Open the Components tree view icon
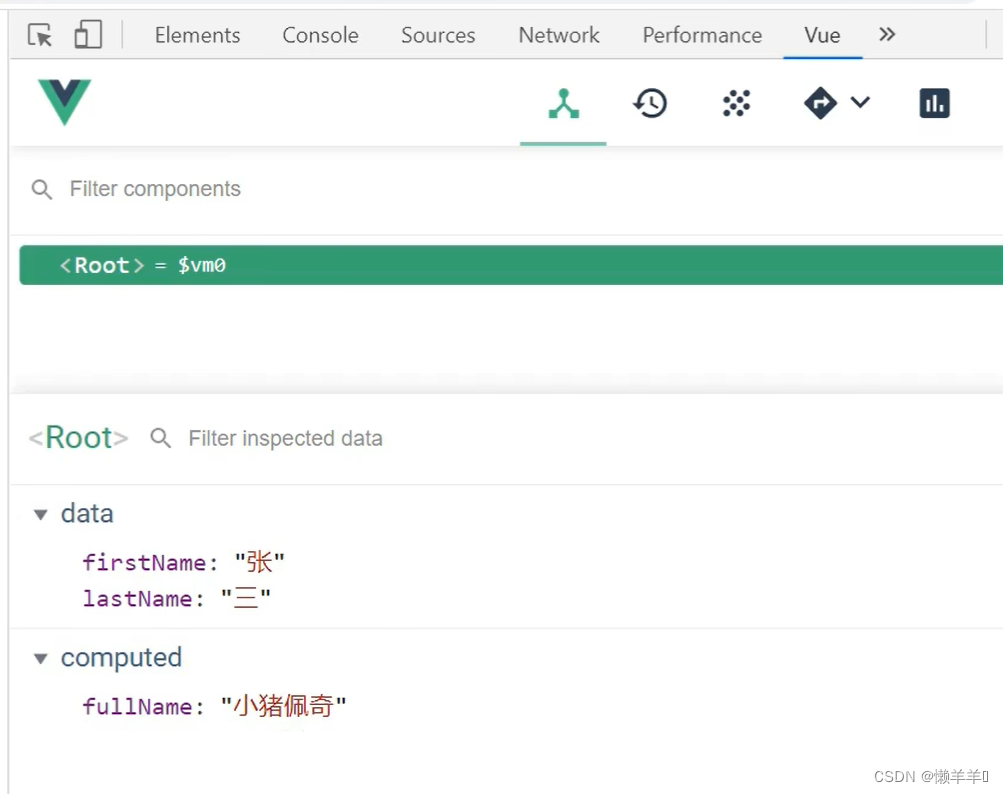Image resolution: width=1003 pixels, height=794 pixels. 564,103
